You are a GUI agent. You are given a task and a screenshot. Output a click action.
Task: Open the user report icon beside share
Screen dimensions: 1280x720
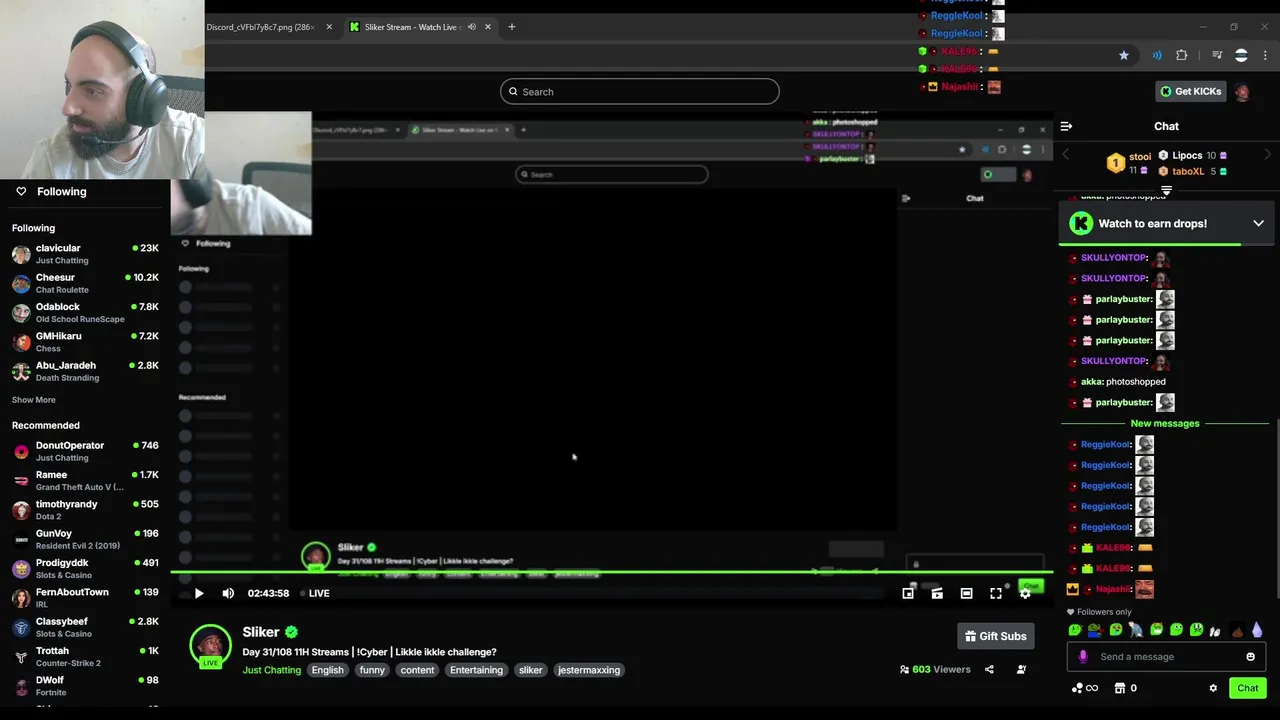pos(1021,670)
